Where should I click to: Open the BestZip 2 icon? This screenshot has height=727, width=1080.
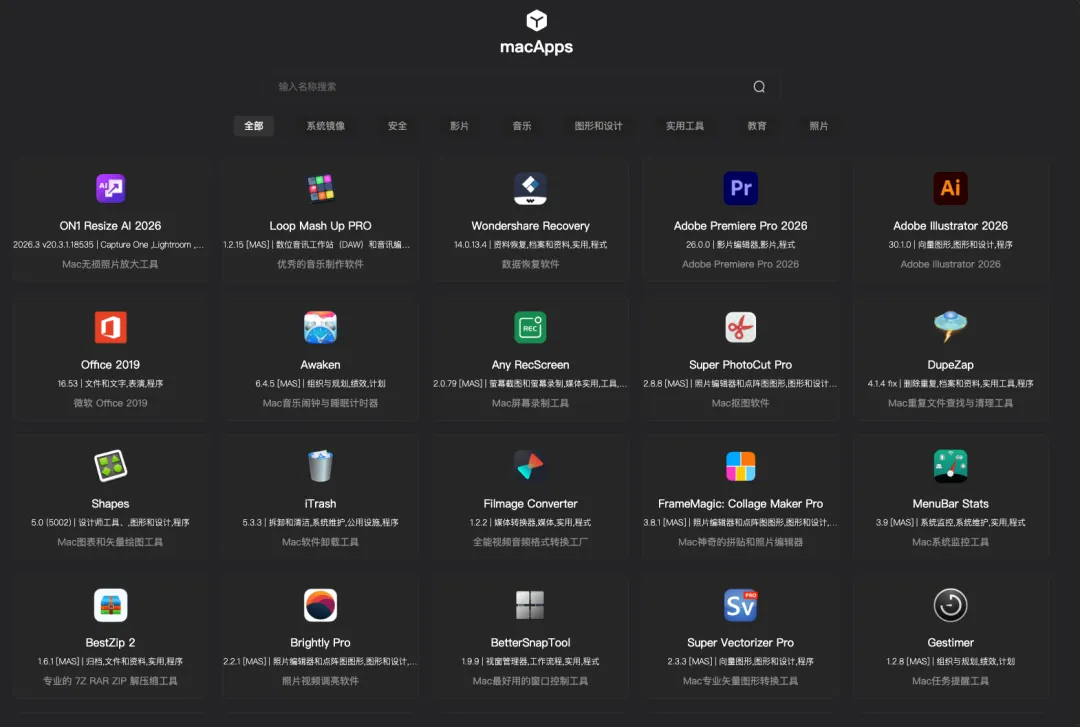pyautogui.click(x=110, y=605)
